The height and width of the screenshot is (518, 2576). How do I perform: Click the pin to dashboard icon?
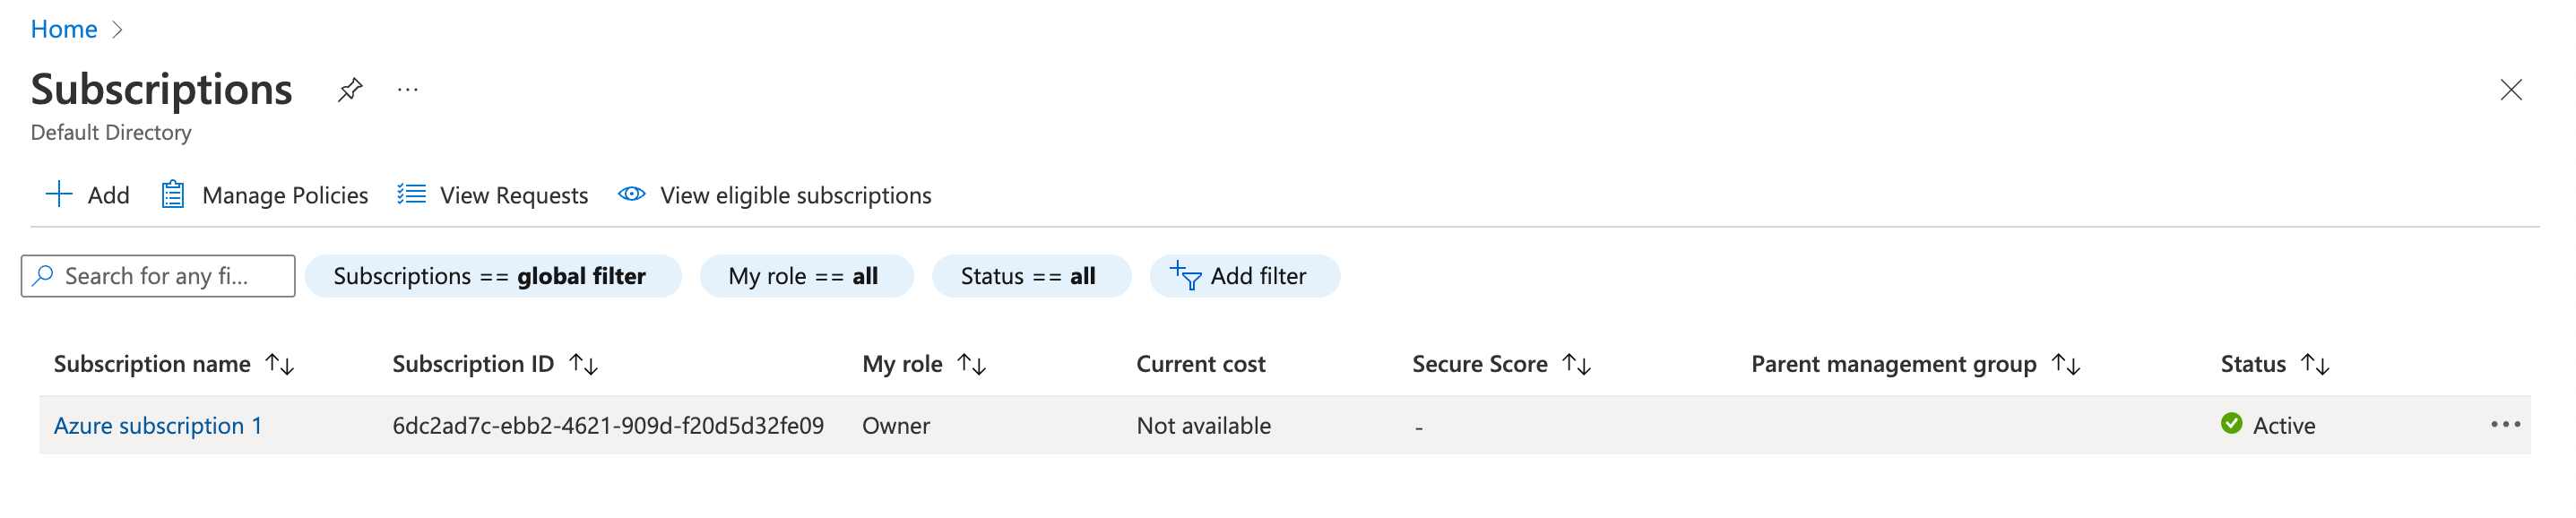tap(349, 90)
